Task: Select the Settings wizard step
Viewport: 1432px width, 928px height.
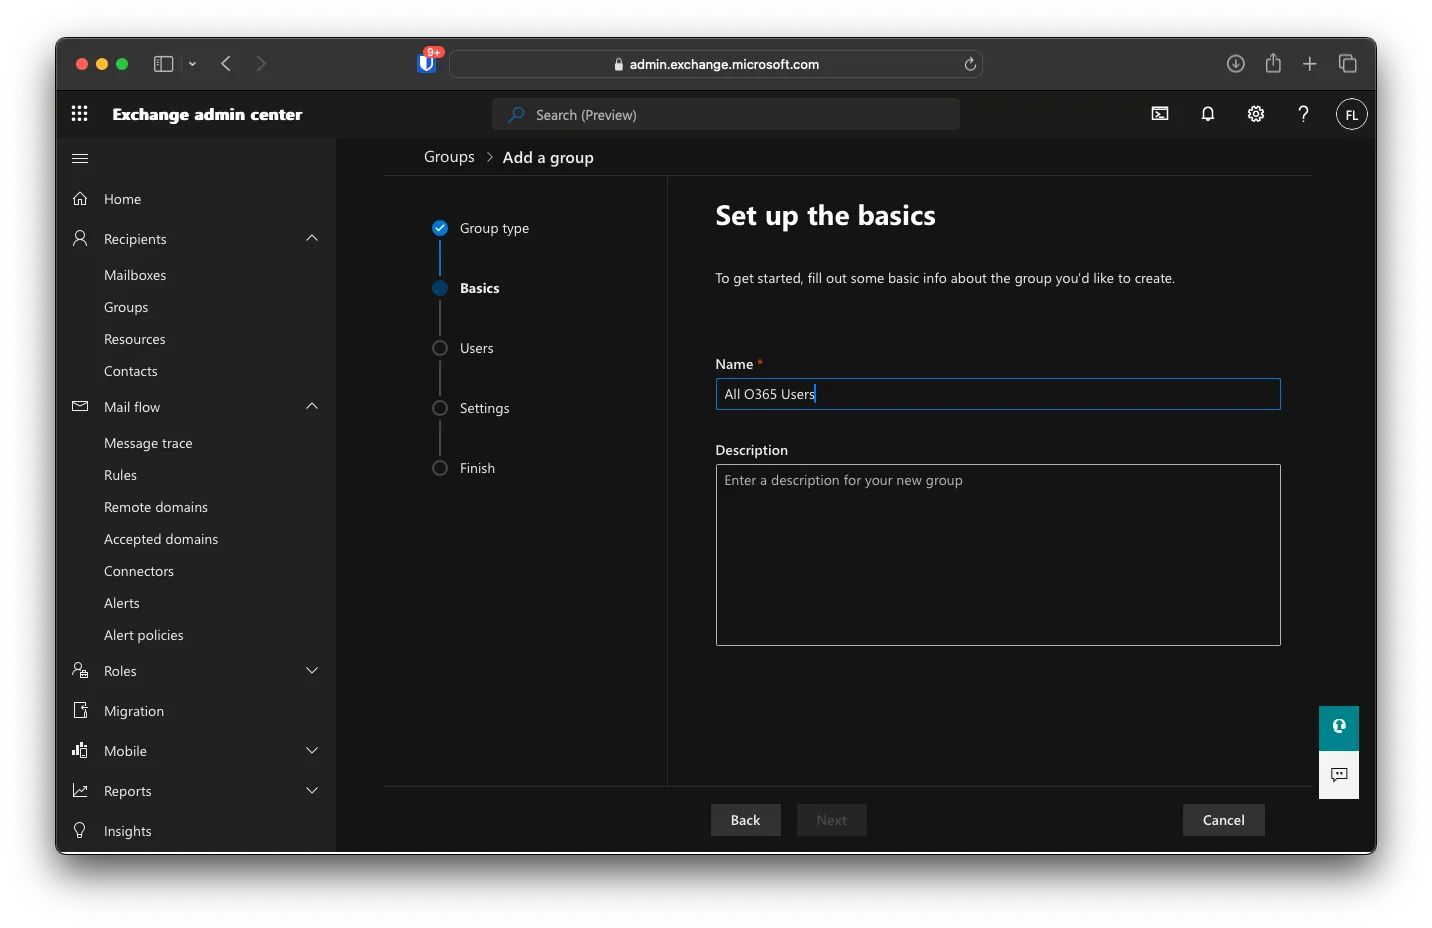Action: coord(471,408)
